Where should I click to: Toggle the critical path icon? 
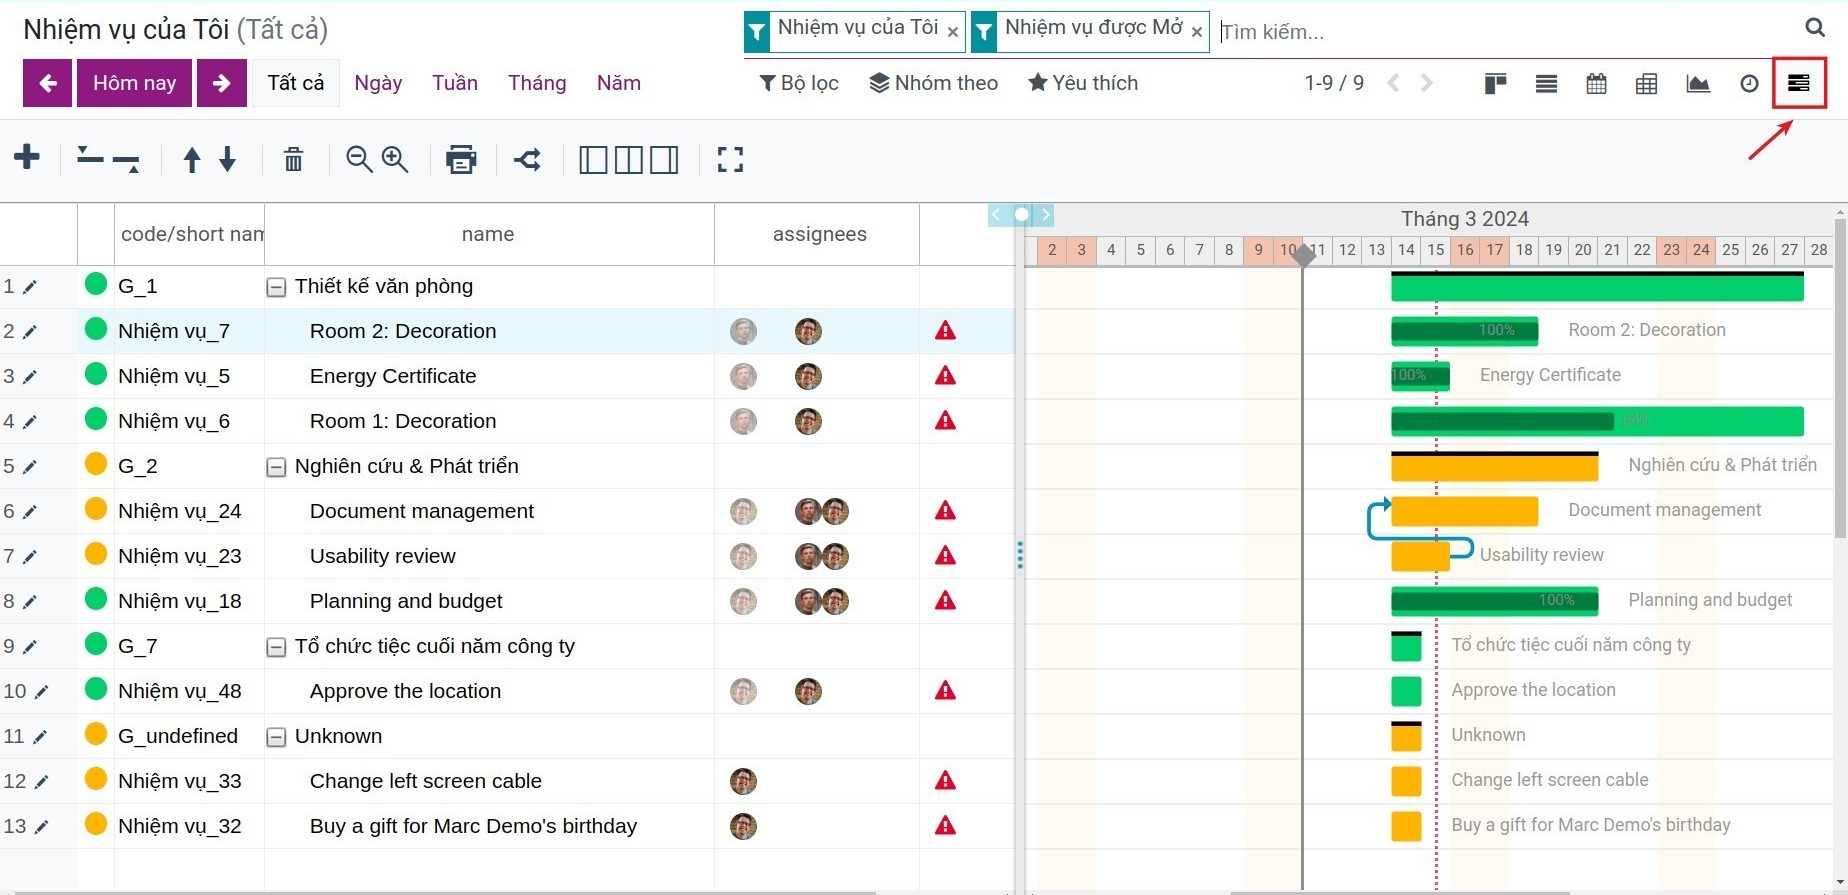[528, 159]
